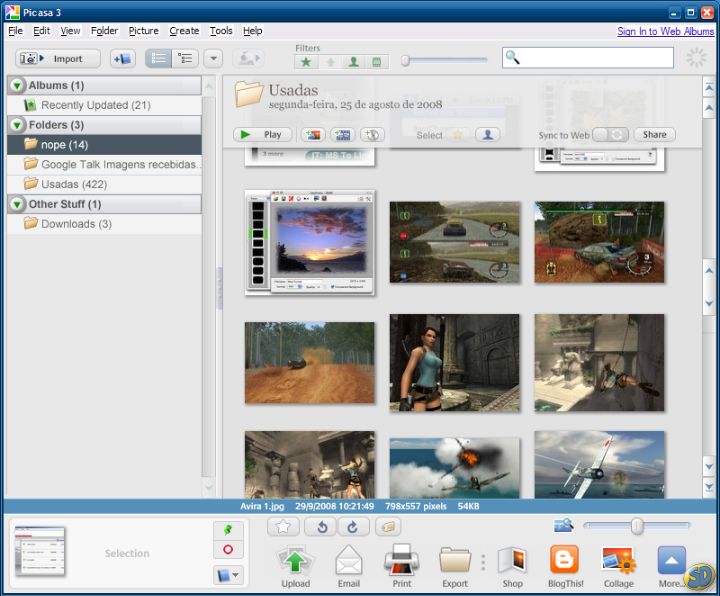
Task: Hold selected items with green pin
Action: (228, 530)
